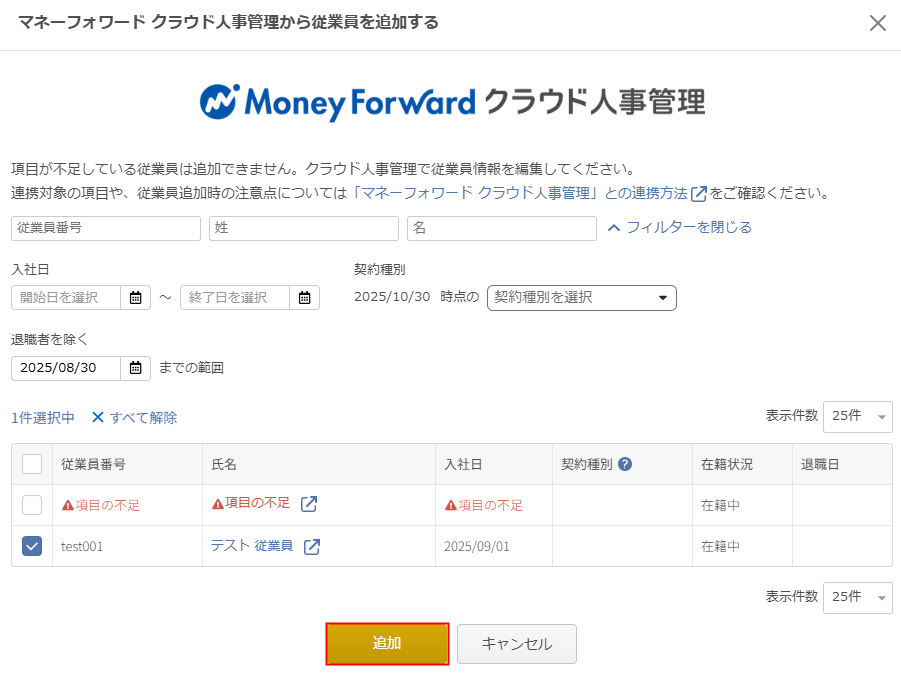The image size is (901, 673).
Task: Open the 契約種別を選択 dropdown
Action: coord(581,297)
